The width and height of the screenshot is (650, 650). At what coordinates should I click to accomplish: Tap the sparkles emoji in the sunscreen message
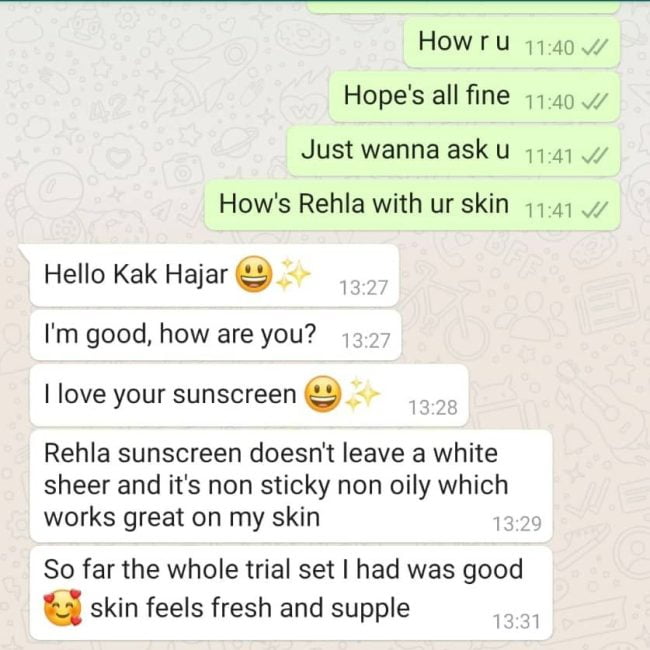(x=362, y=394)
